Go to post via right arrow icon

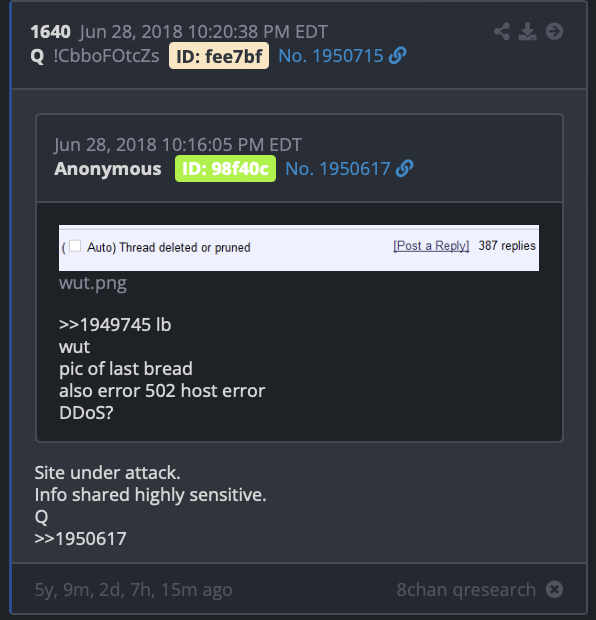[554, 32]
